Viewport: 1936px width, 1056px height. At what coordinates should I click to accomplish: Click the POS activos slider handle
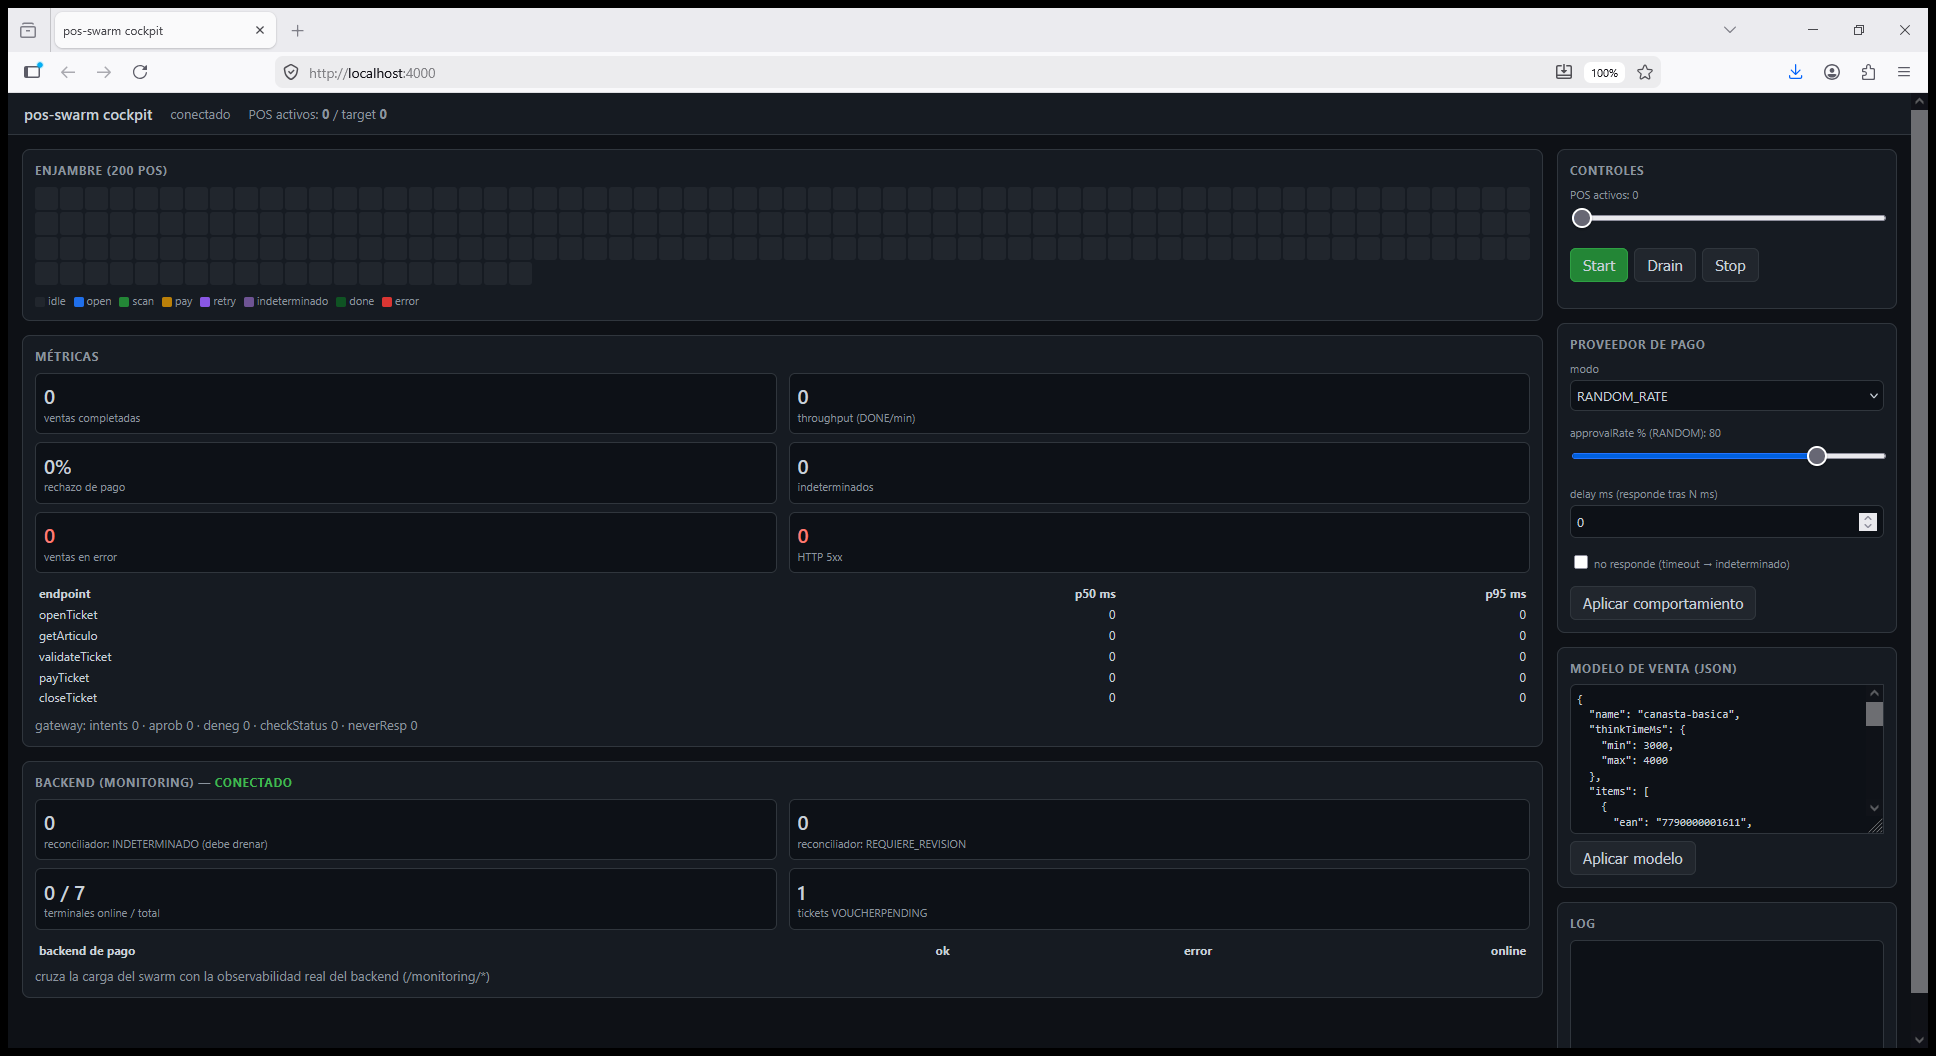[x=1581, y=218]
